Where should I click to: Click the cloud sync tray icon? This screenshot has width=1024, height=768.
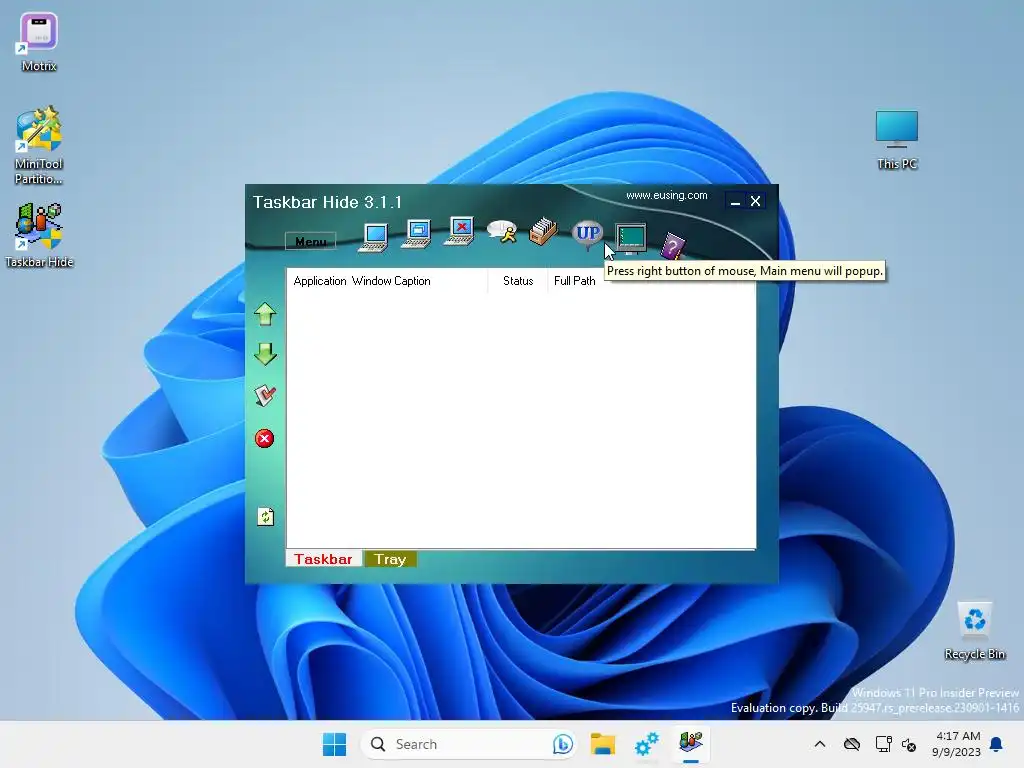pos(852,744)
